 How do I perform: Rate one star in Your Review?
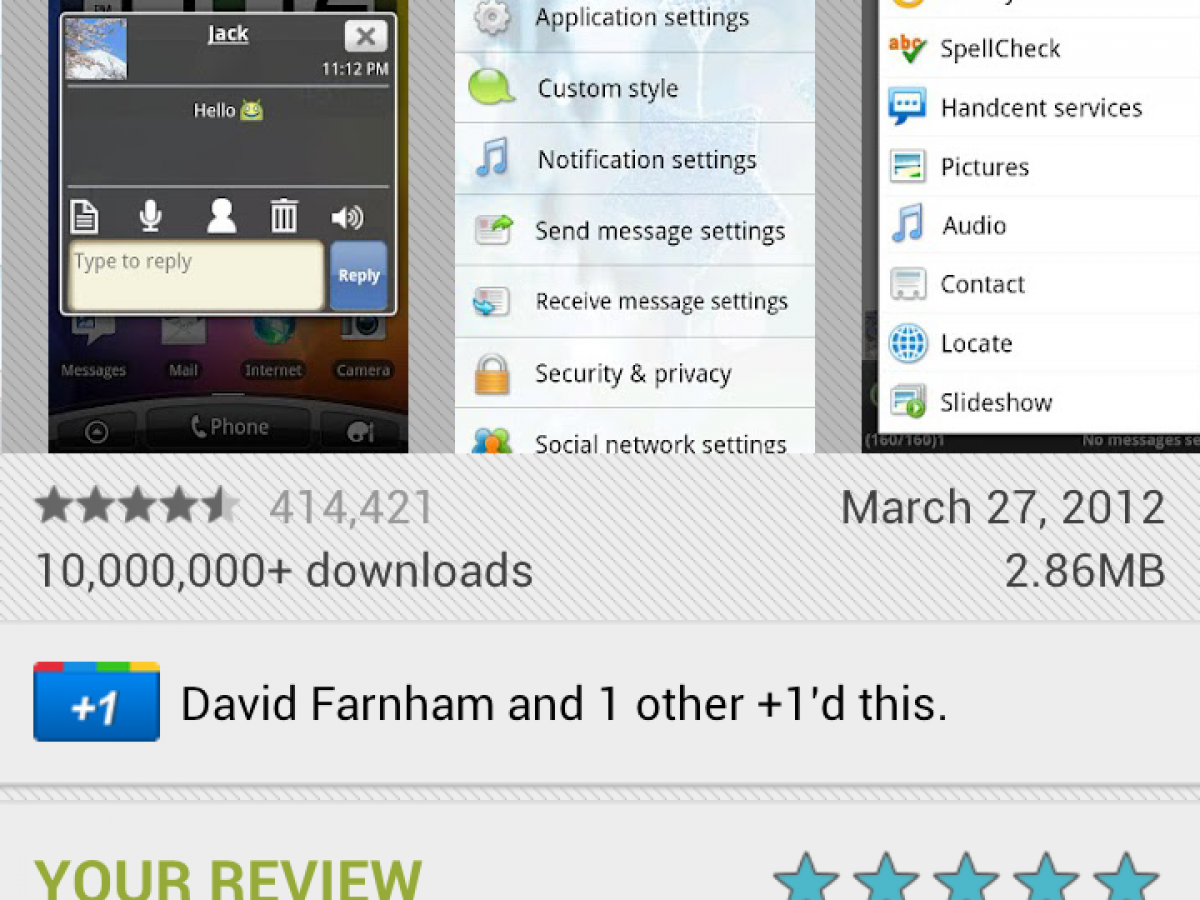(806, 878)
